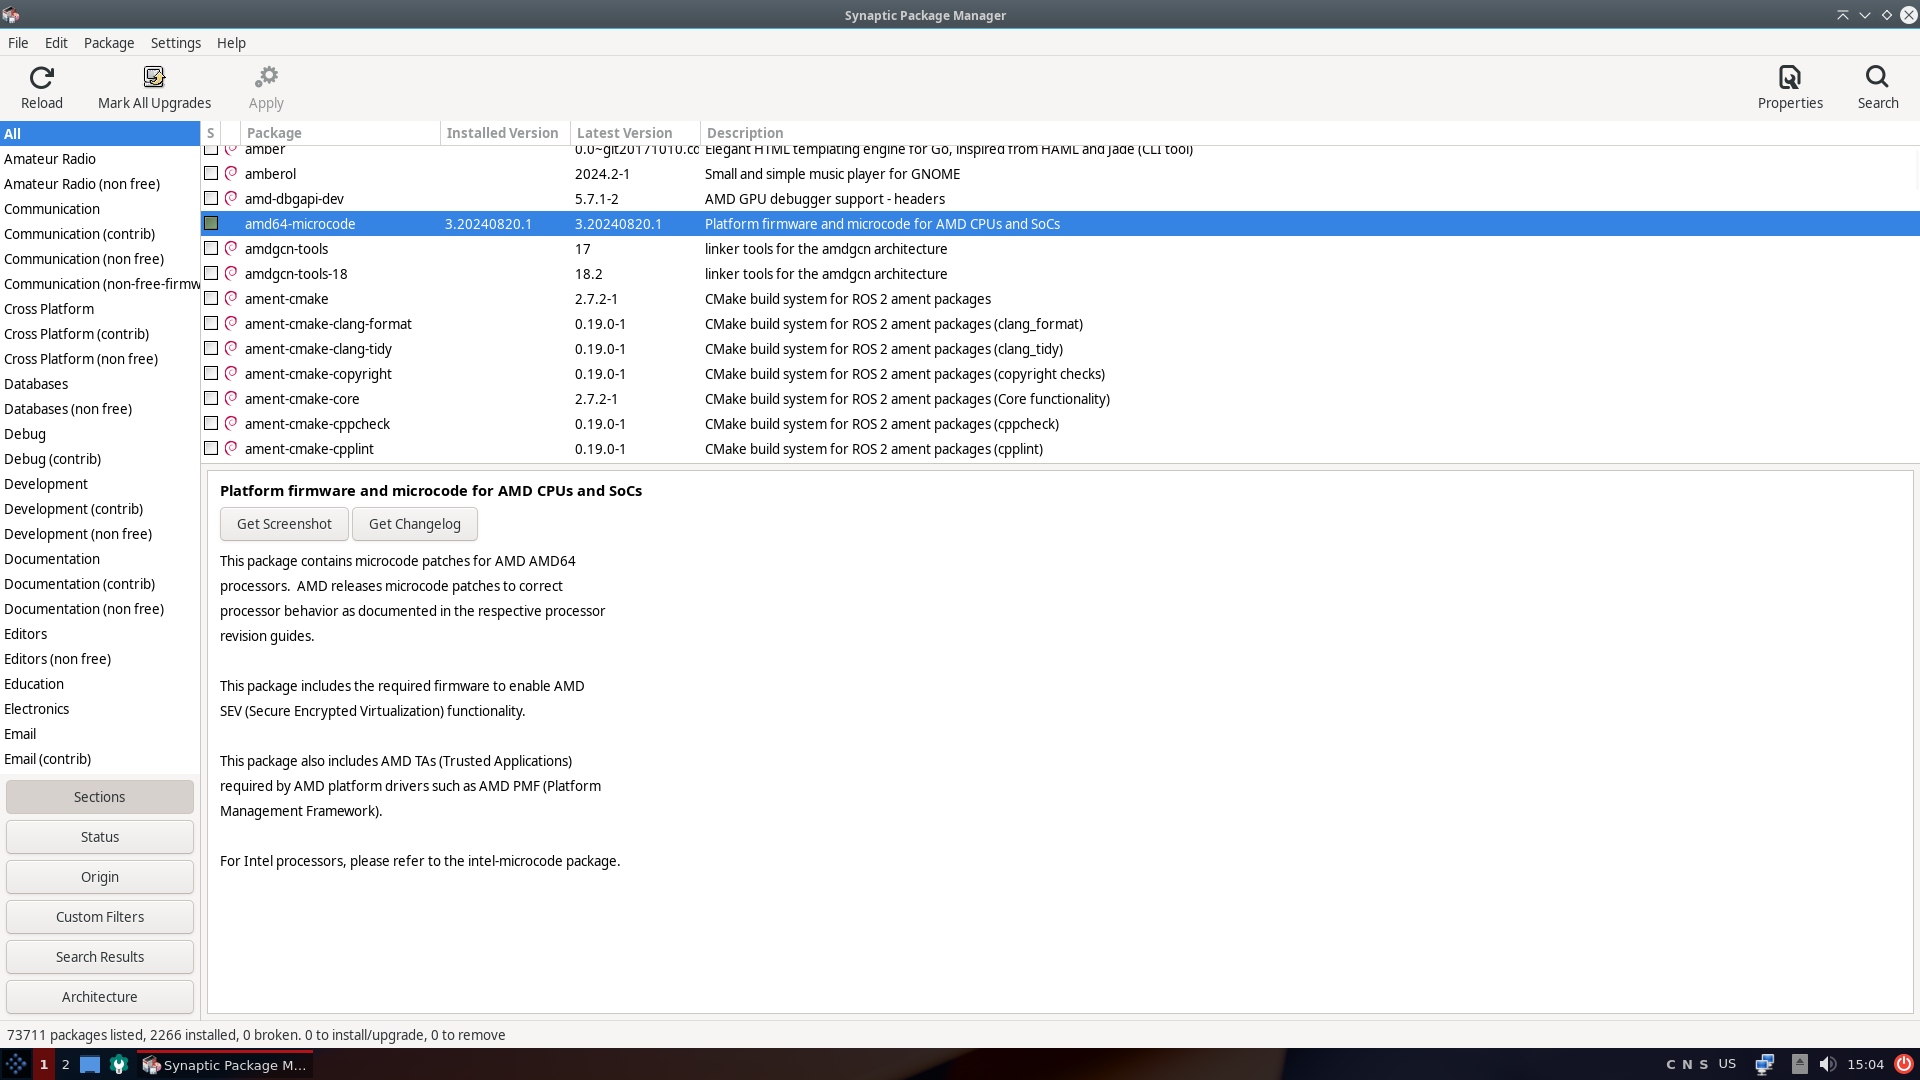The image size is (1920, 1080).
Task: Sort by Latest Version column header
Action: (635, 133)
